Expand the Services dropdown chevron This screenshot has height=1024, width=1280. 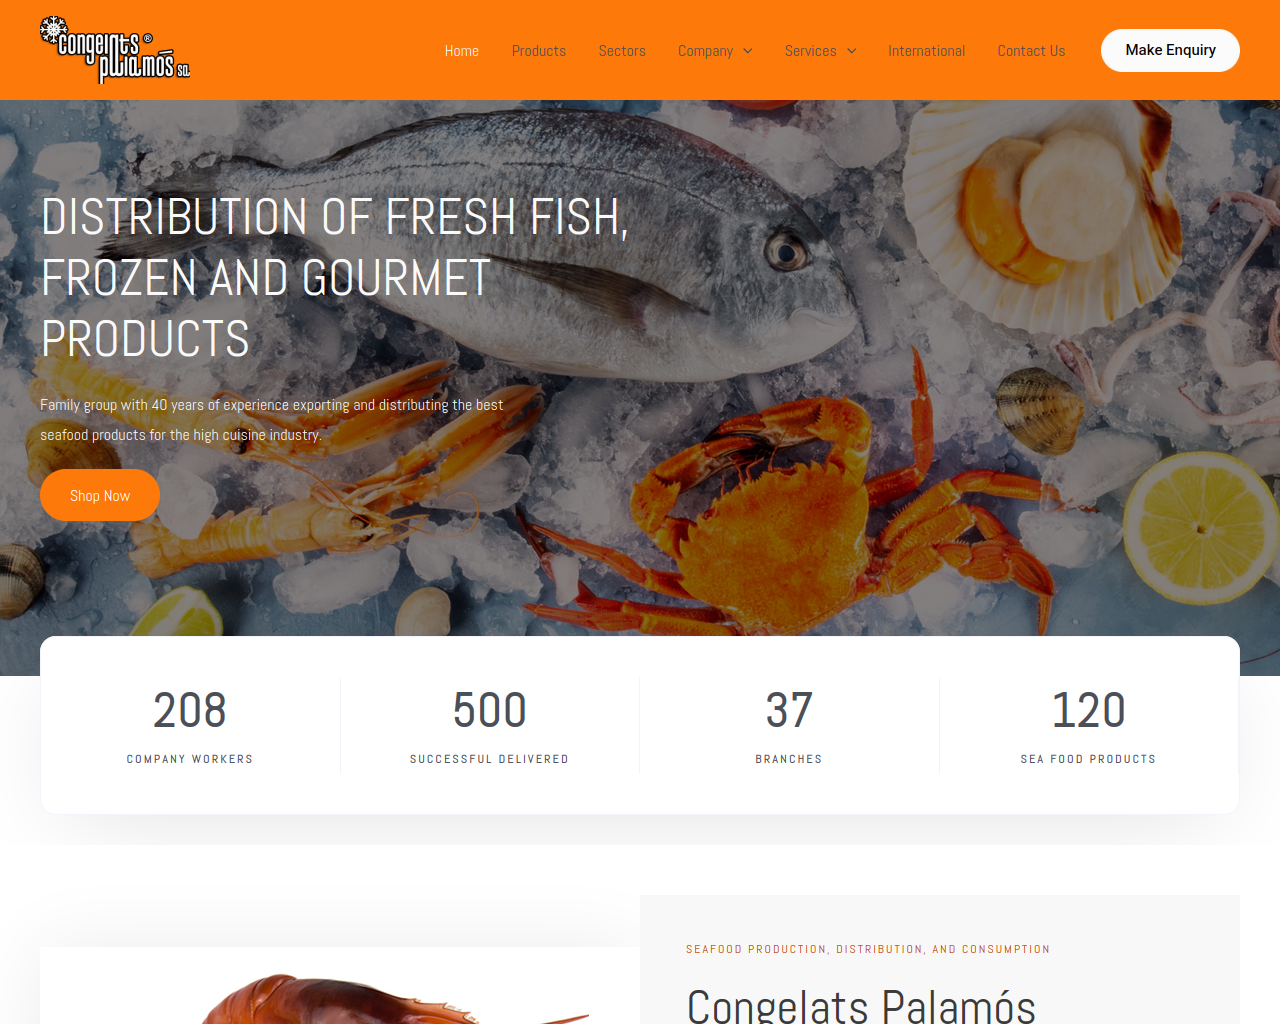click(x=851, y=51)
